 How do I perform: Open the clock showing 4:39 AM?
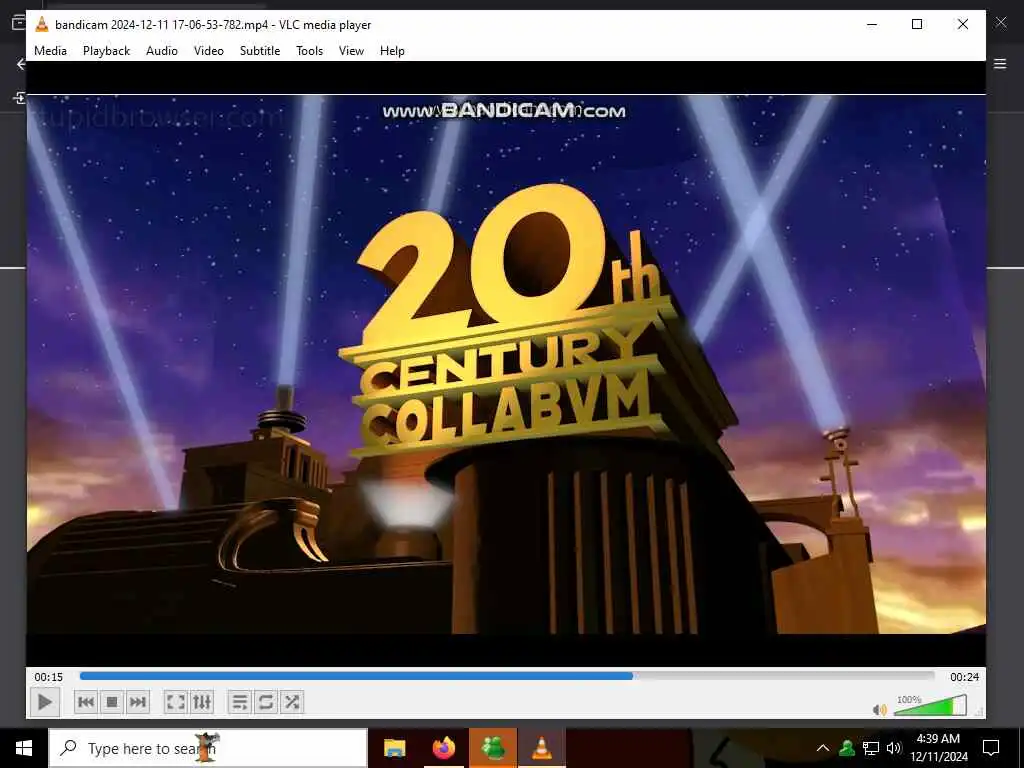tap(938, 748)
